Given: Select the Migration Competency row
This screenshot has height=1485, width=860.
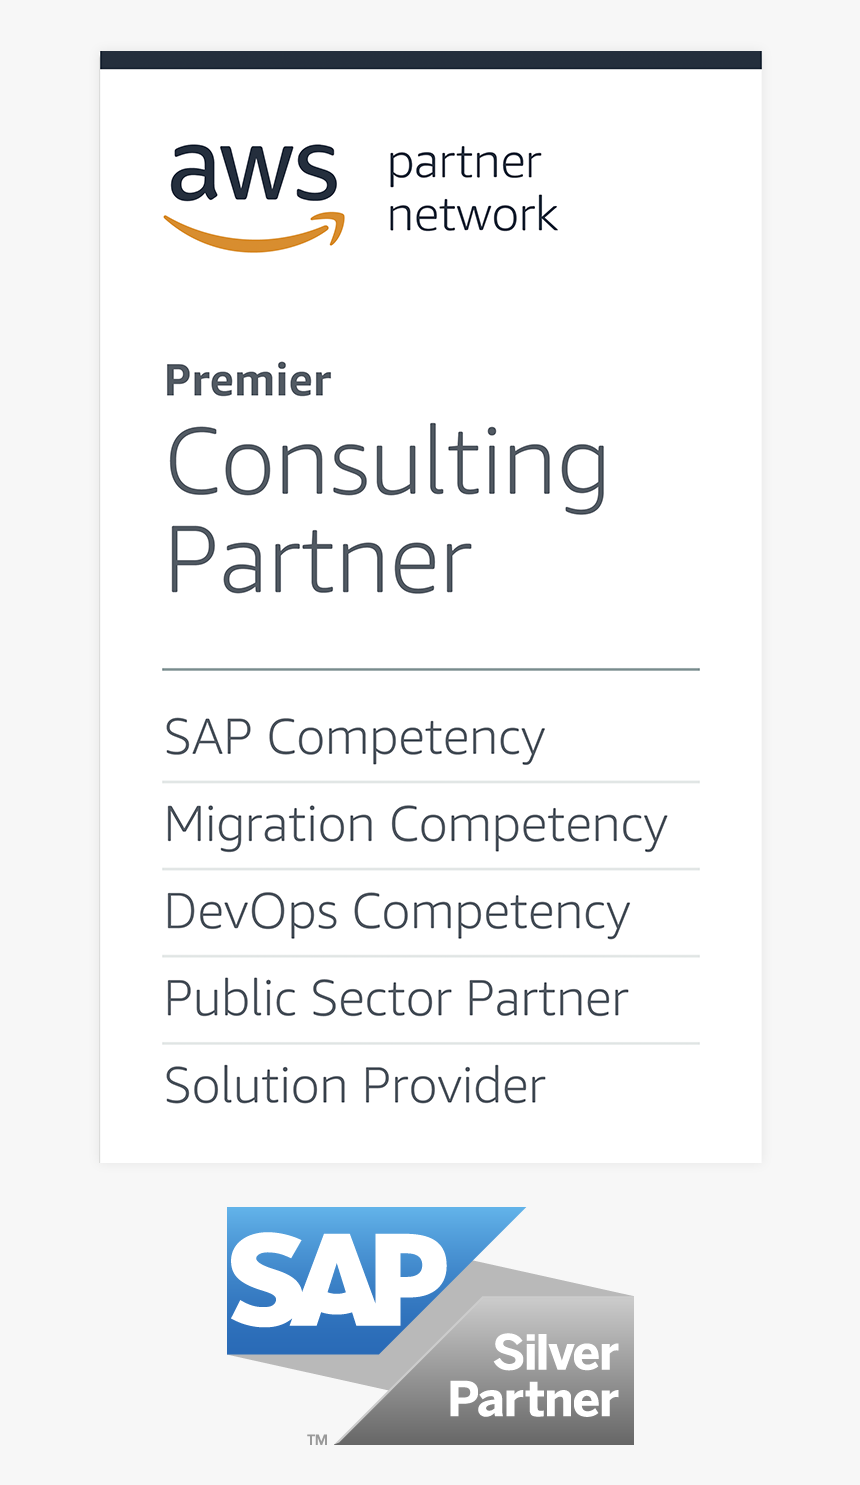Looking at the screenshot, I should 415,825.
